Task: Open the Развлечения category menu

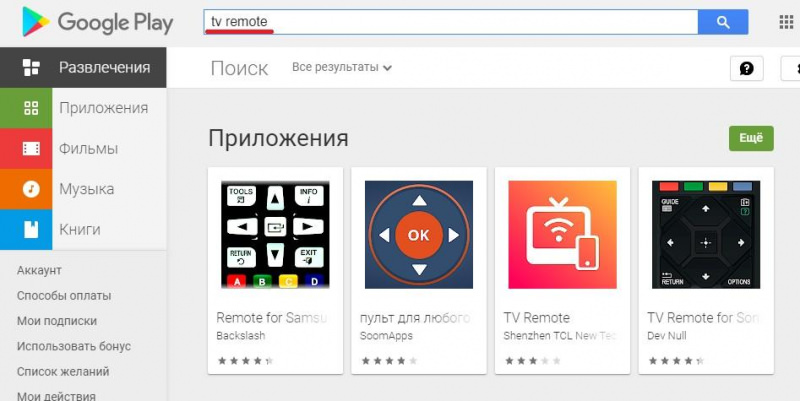Action: tap(83, 67)
